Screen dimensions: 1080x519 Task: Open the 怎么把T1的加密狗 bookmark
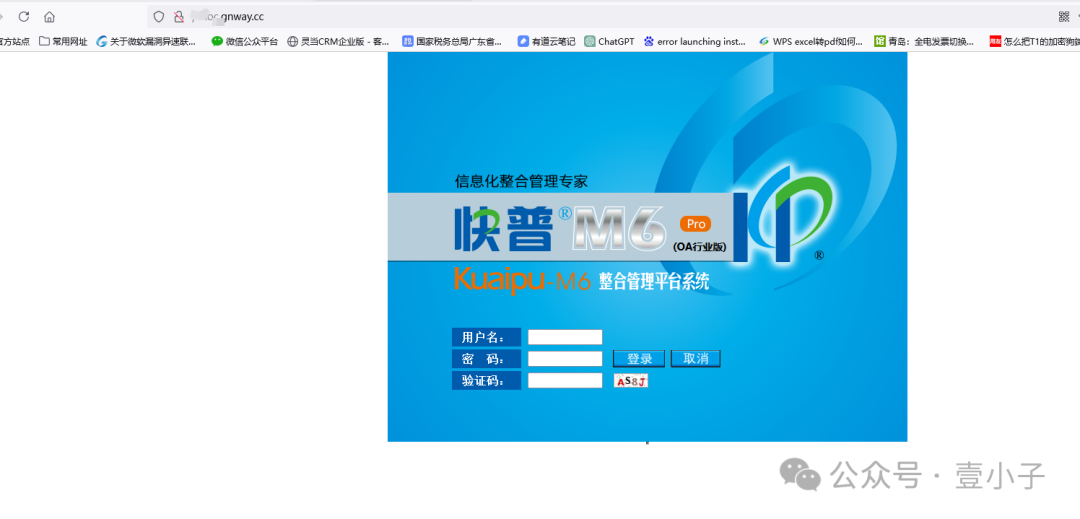1035,41
